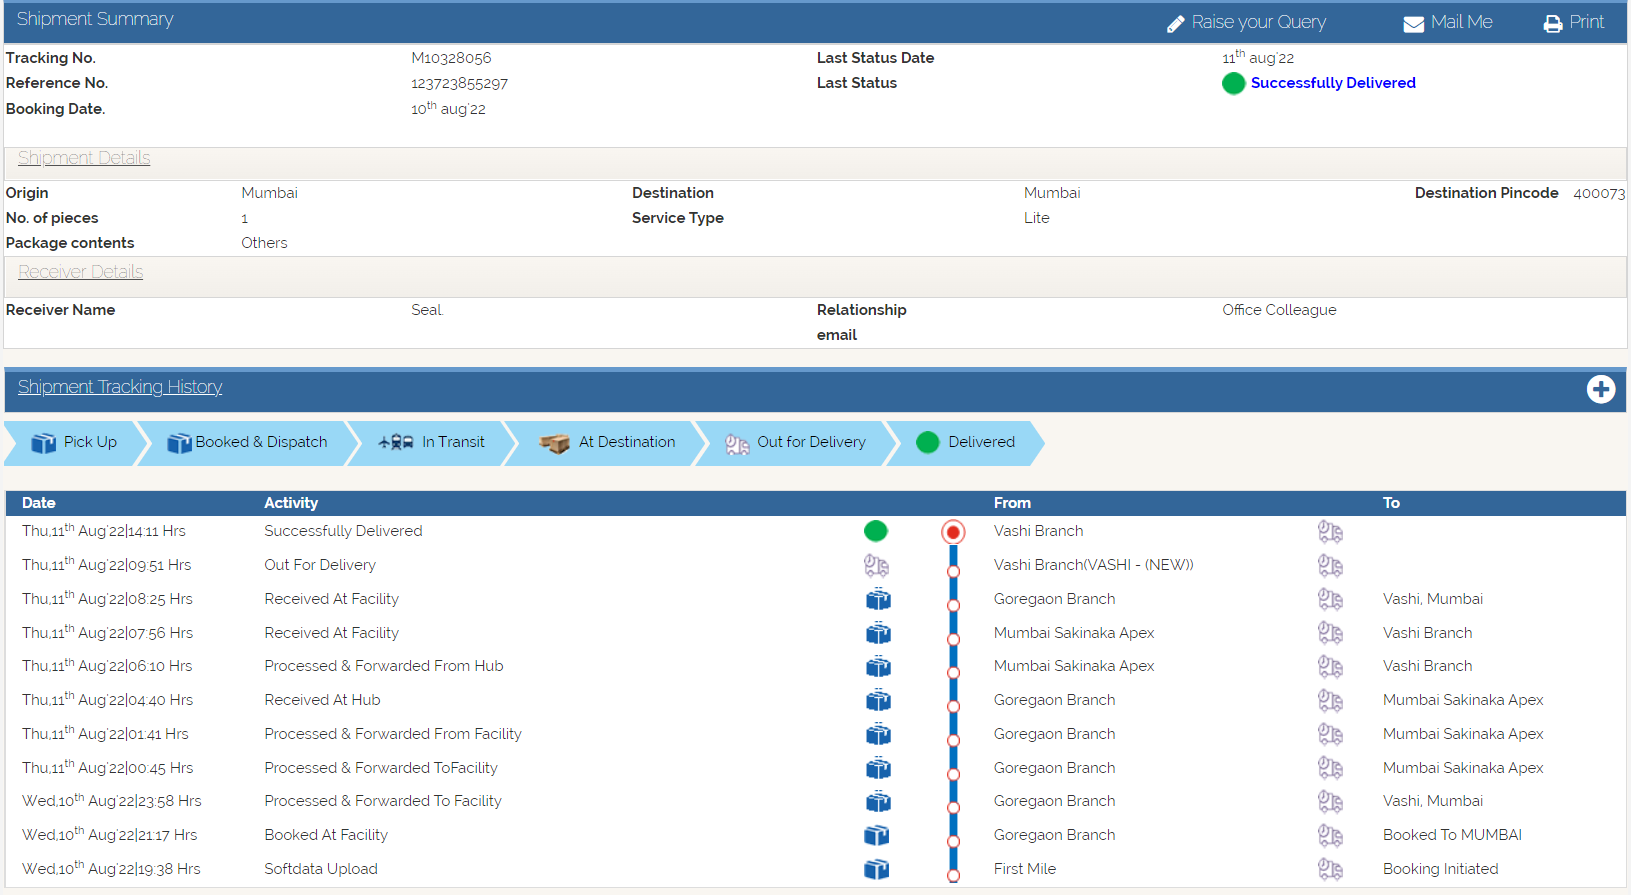Viewport: 1631px width, 895px height.
Task: Click the Softdata Upload activity text
Action: [321, 869]
